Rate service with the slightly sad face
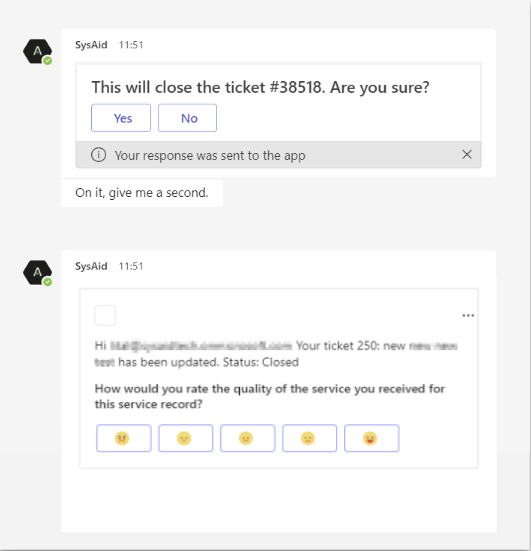The width and height of the screenshot is (531, 551). 186,438
